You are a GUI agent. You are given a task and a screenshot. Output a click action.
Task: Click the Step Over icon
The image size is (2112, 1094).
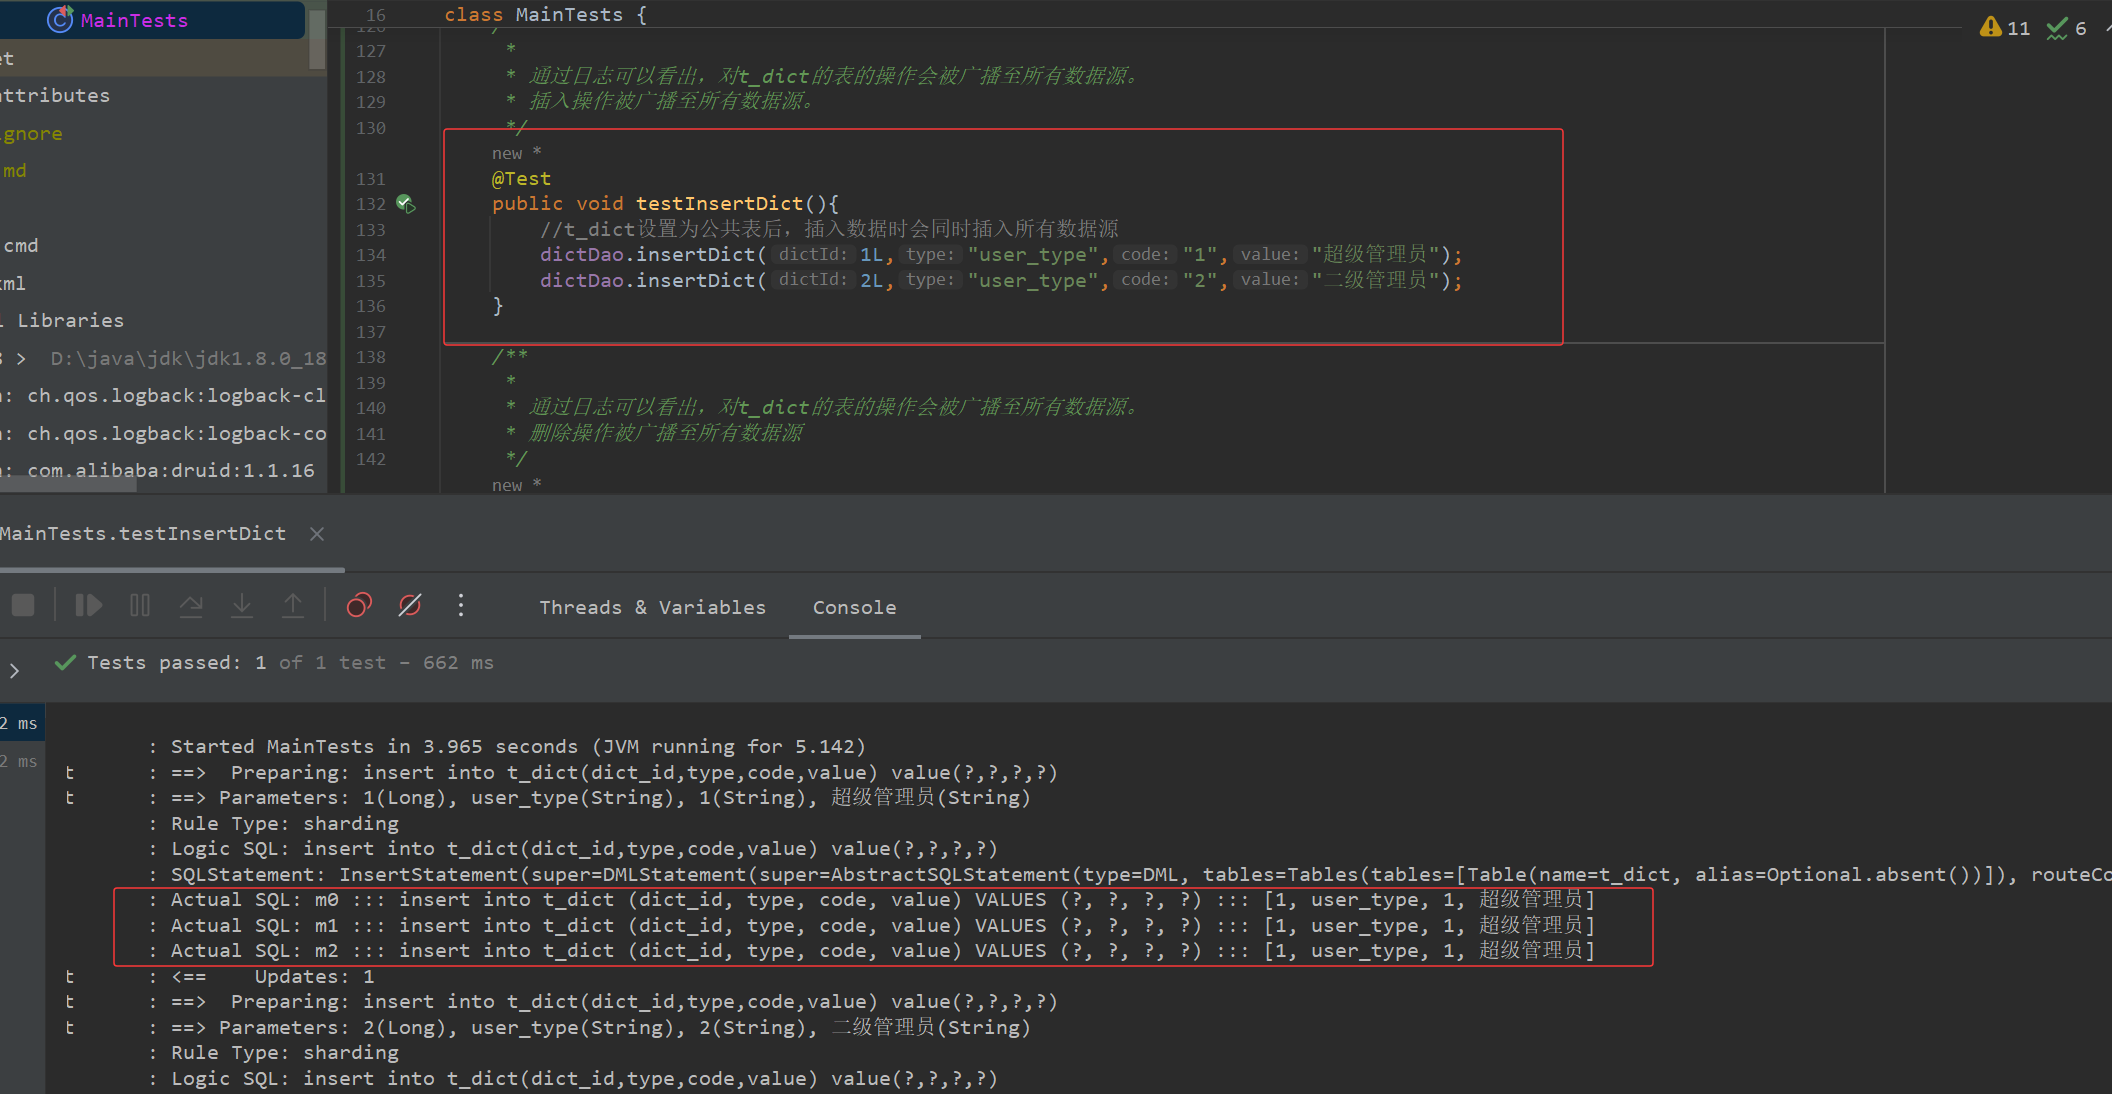point(191,605)
